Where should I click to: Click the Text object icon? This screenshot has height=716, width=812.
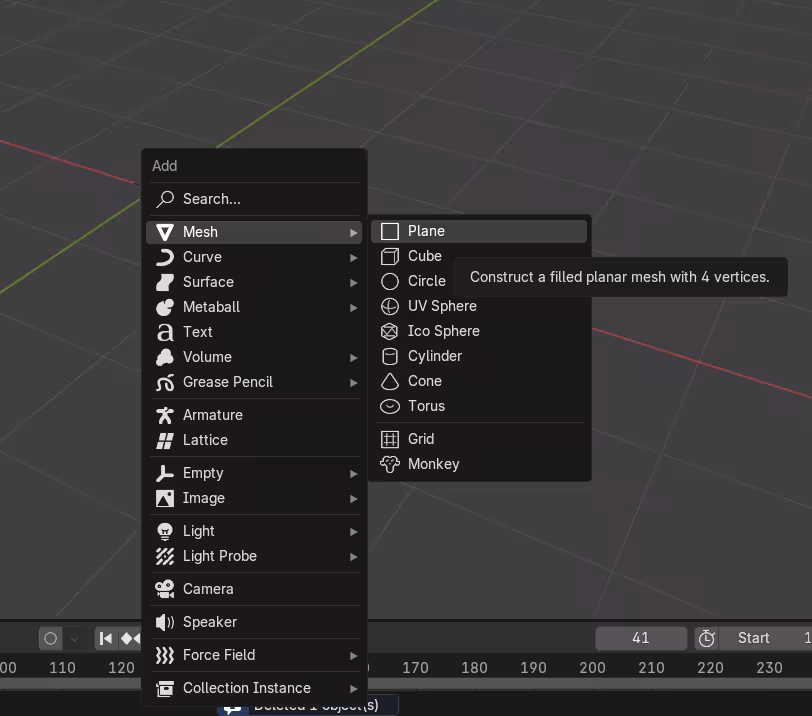pyautogui.click(x=165, y=332)
